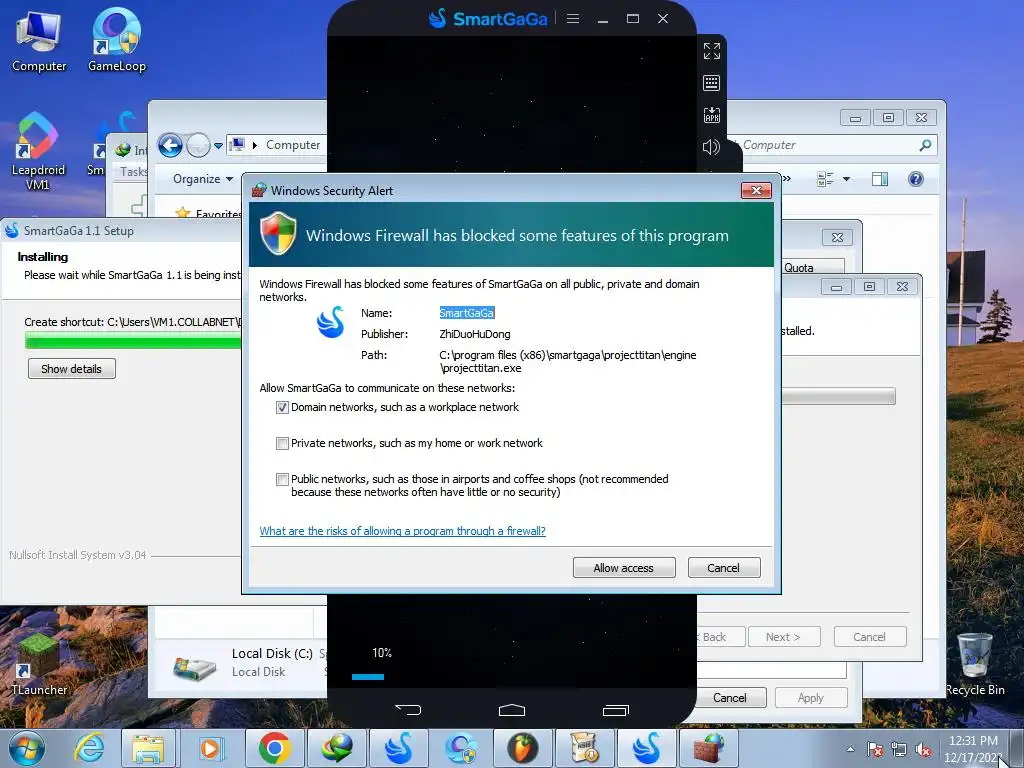1024x768 pixels.
Task: Open TLauncher desktop shortcut
Action: pos(39,665)
